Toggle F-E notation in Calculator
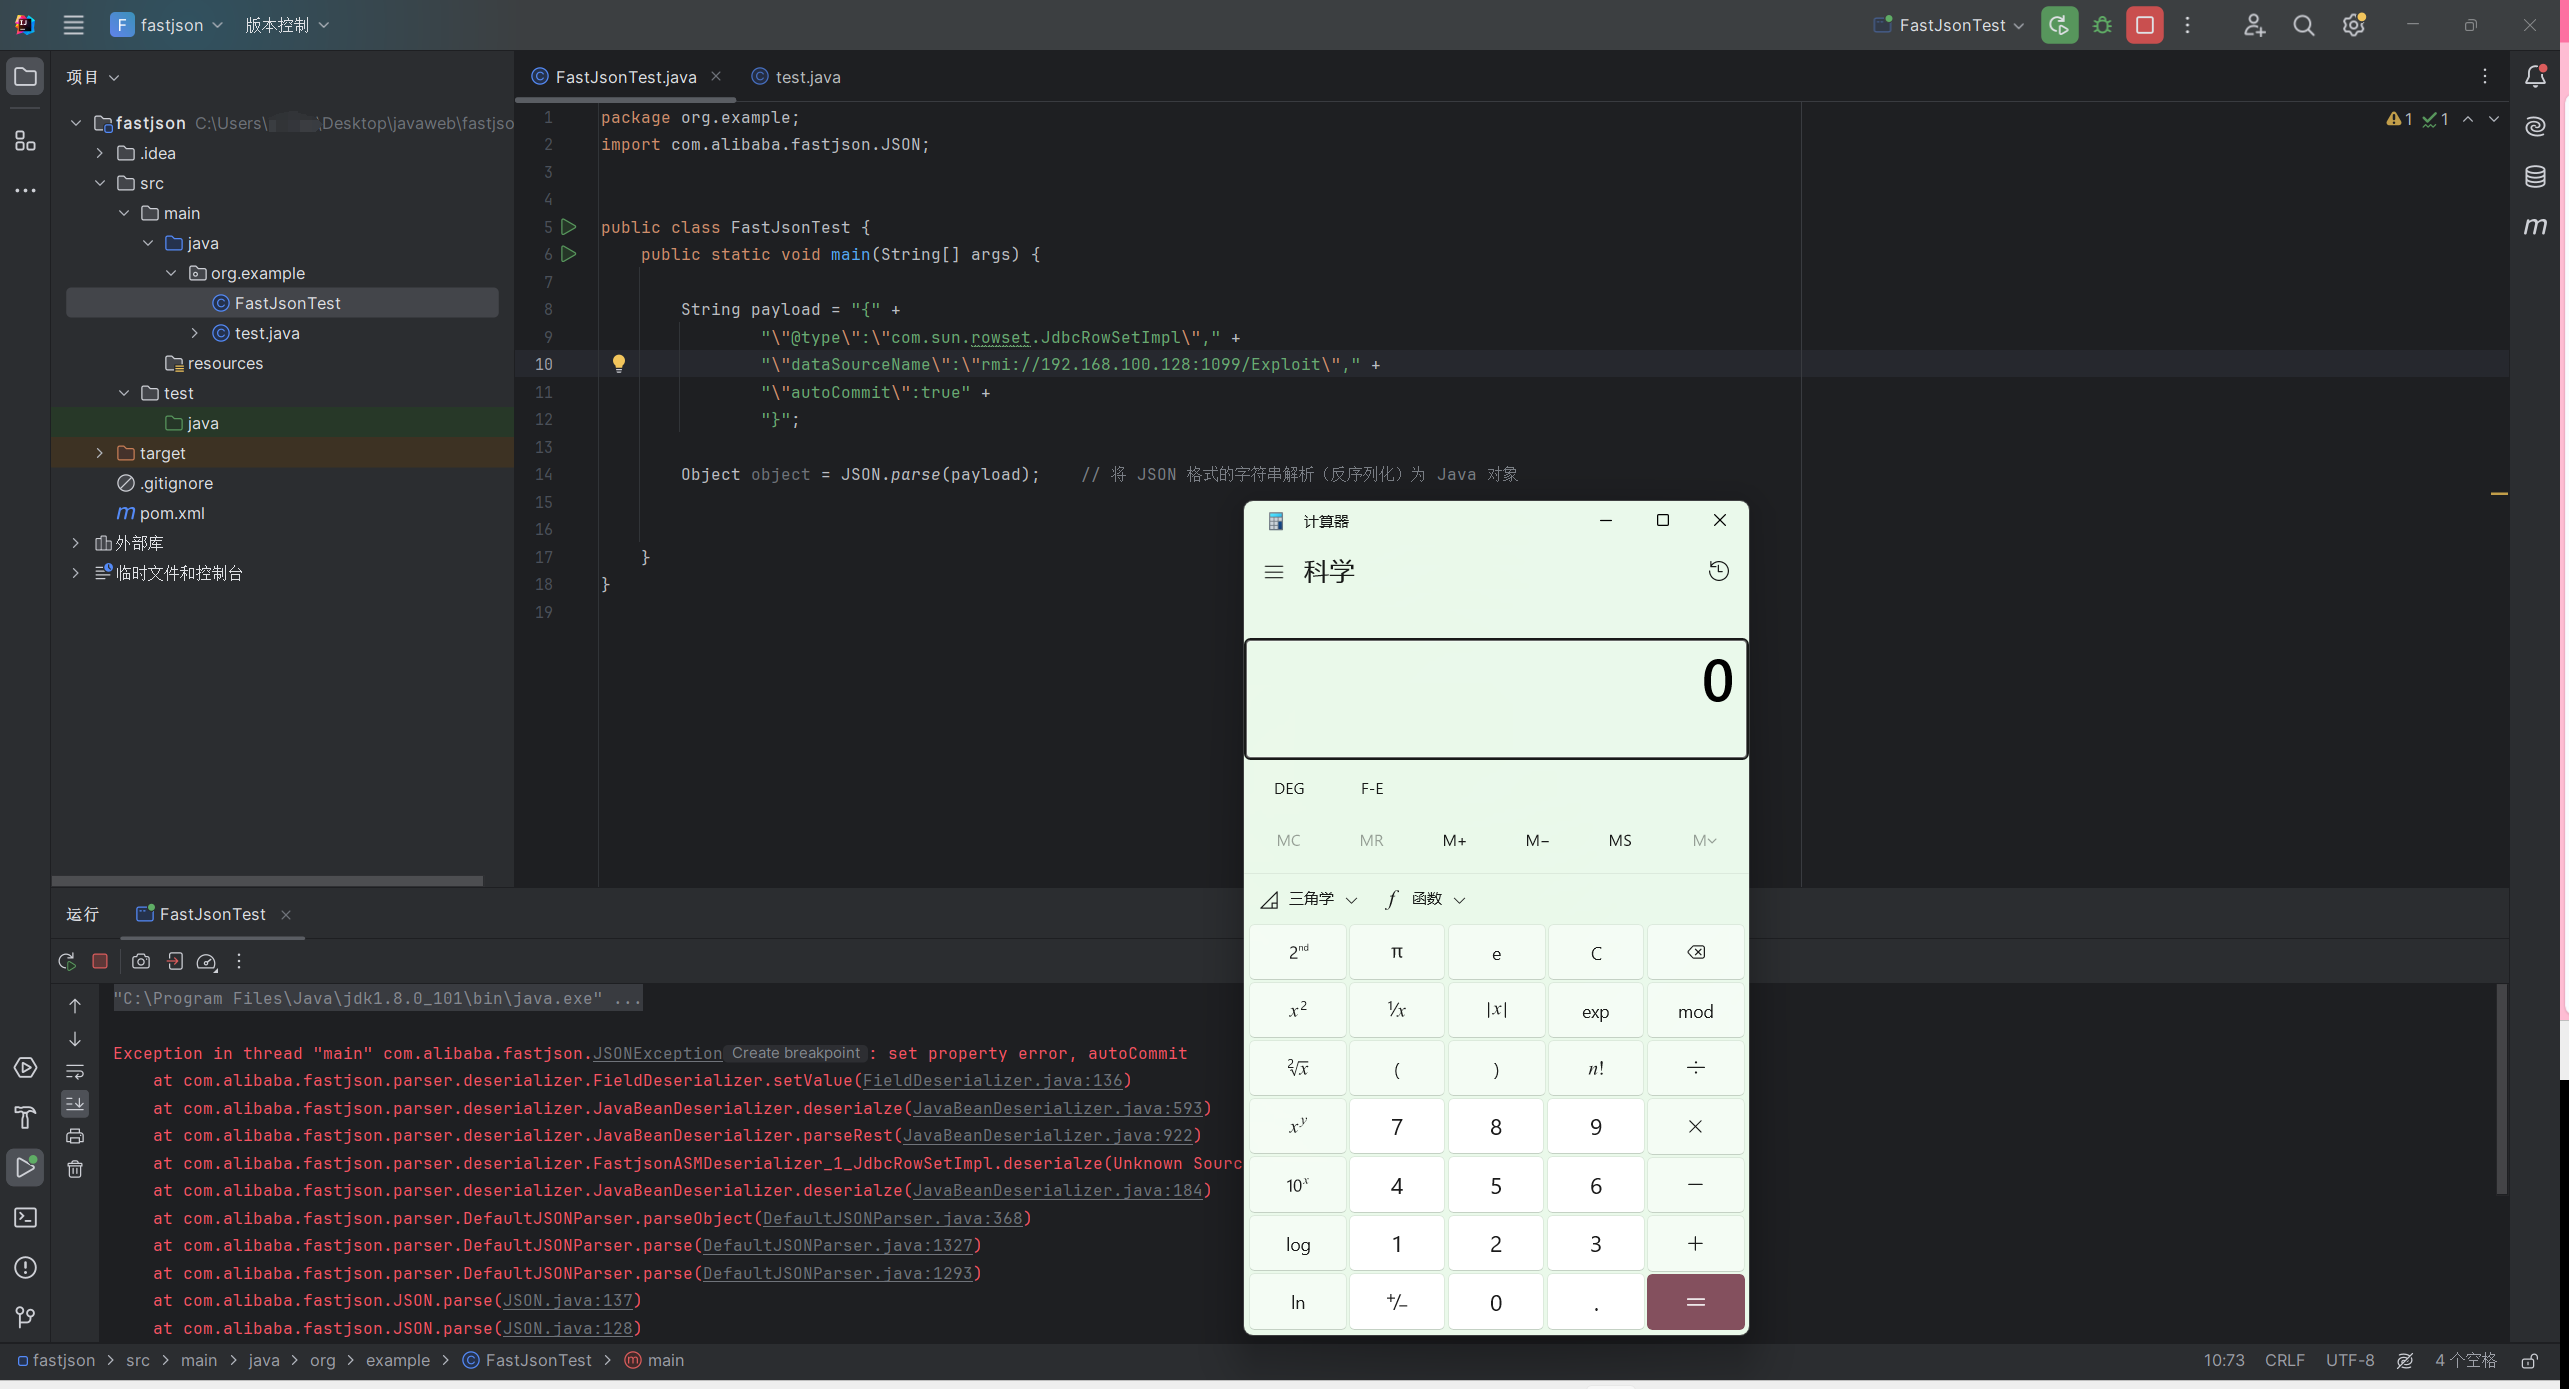The image size is (2569, 1389). [1372, 788]
